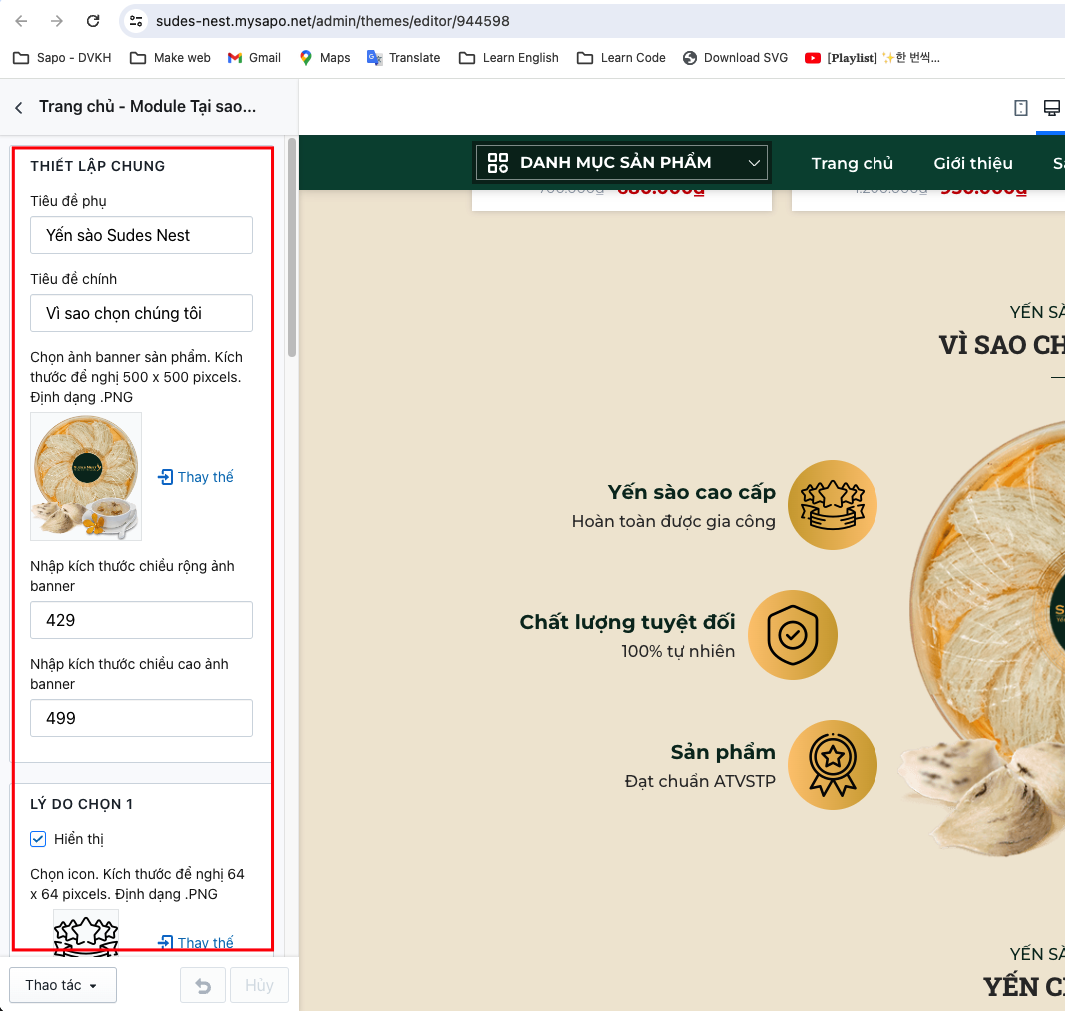Click the Yến sào cao cấp stars icon
Image resolution: width=1065 pixels, height=1011 pixels.
click(833, 505)
